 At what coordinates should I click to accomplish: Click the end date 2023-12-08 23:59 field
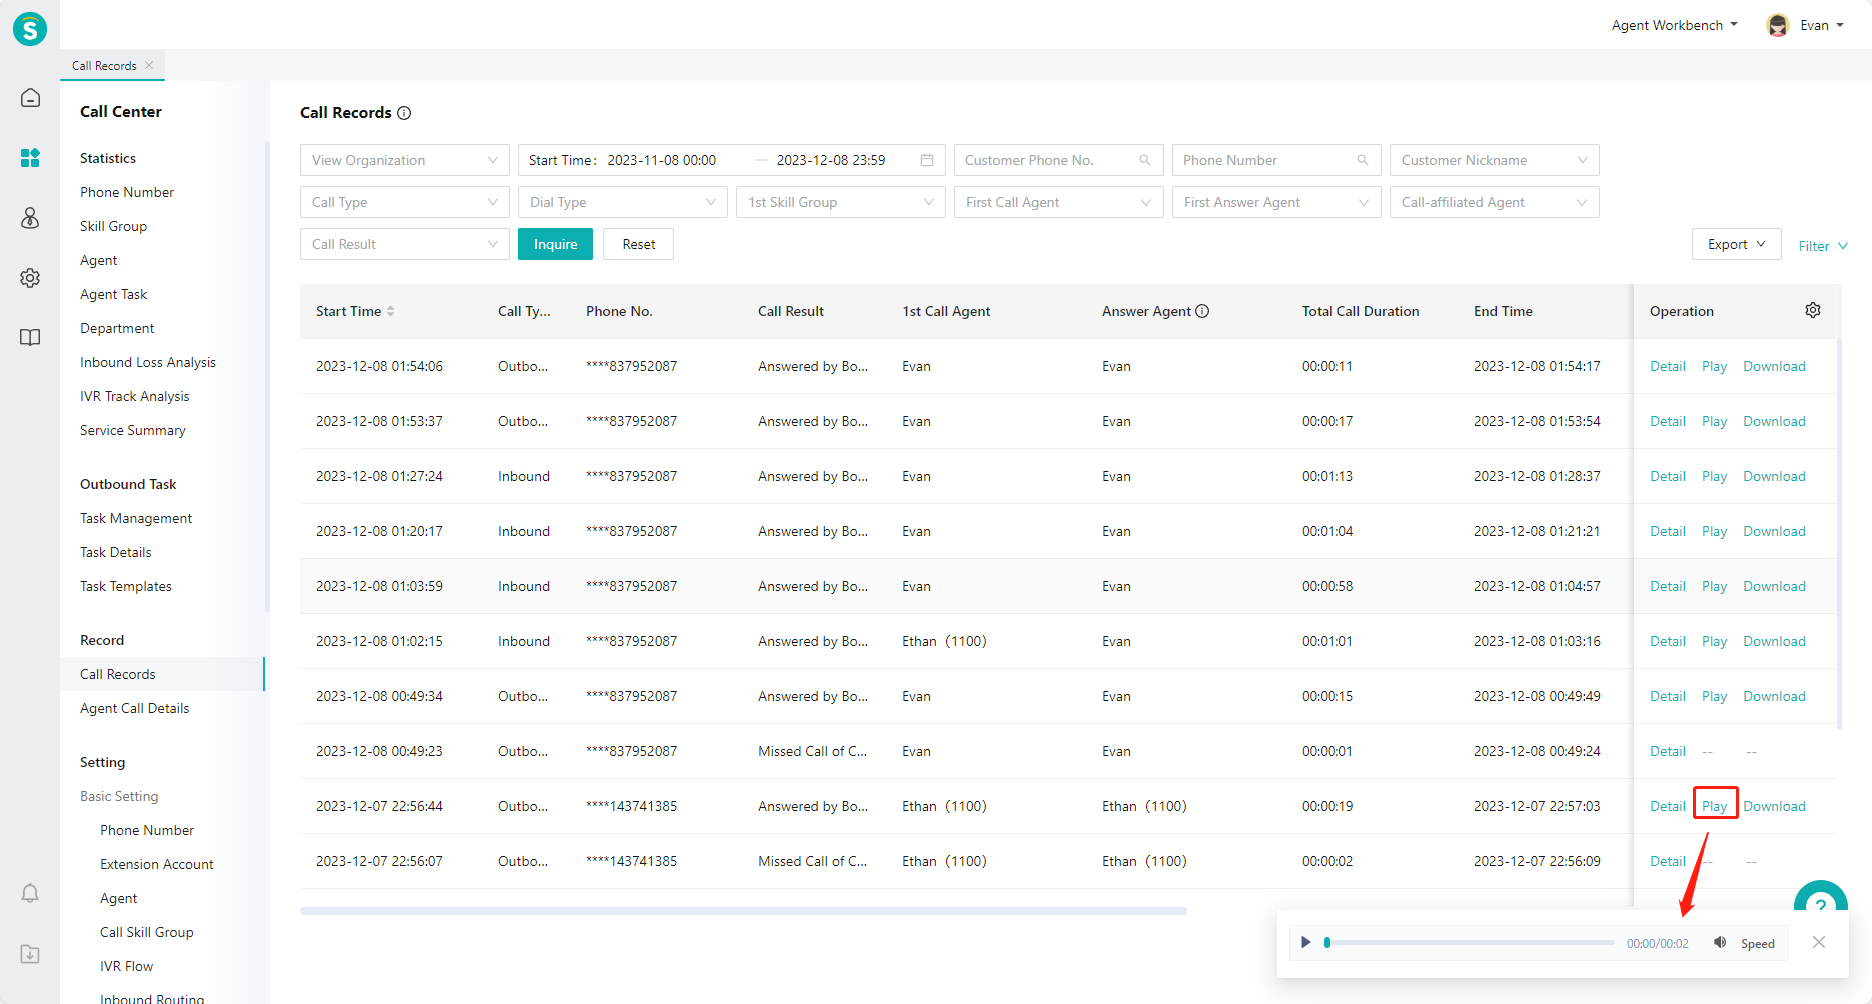pos(831,160)
